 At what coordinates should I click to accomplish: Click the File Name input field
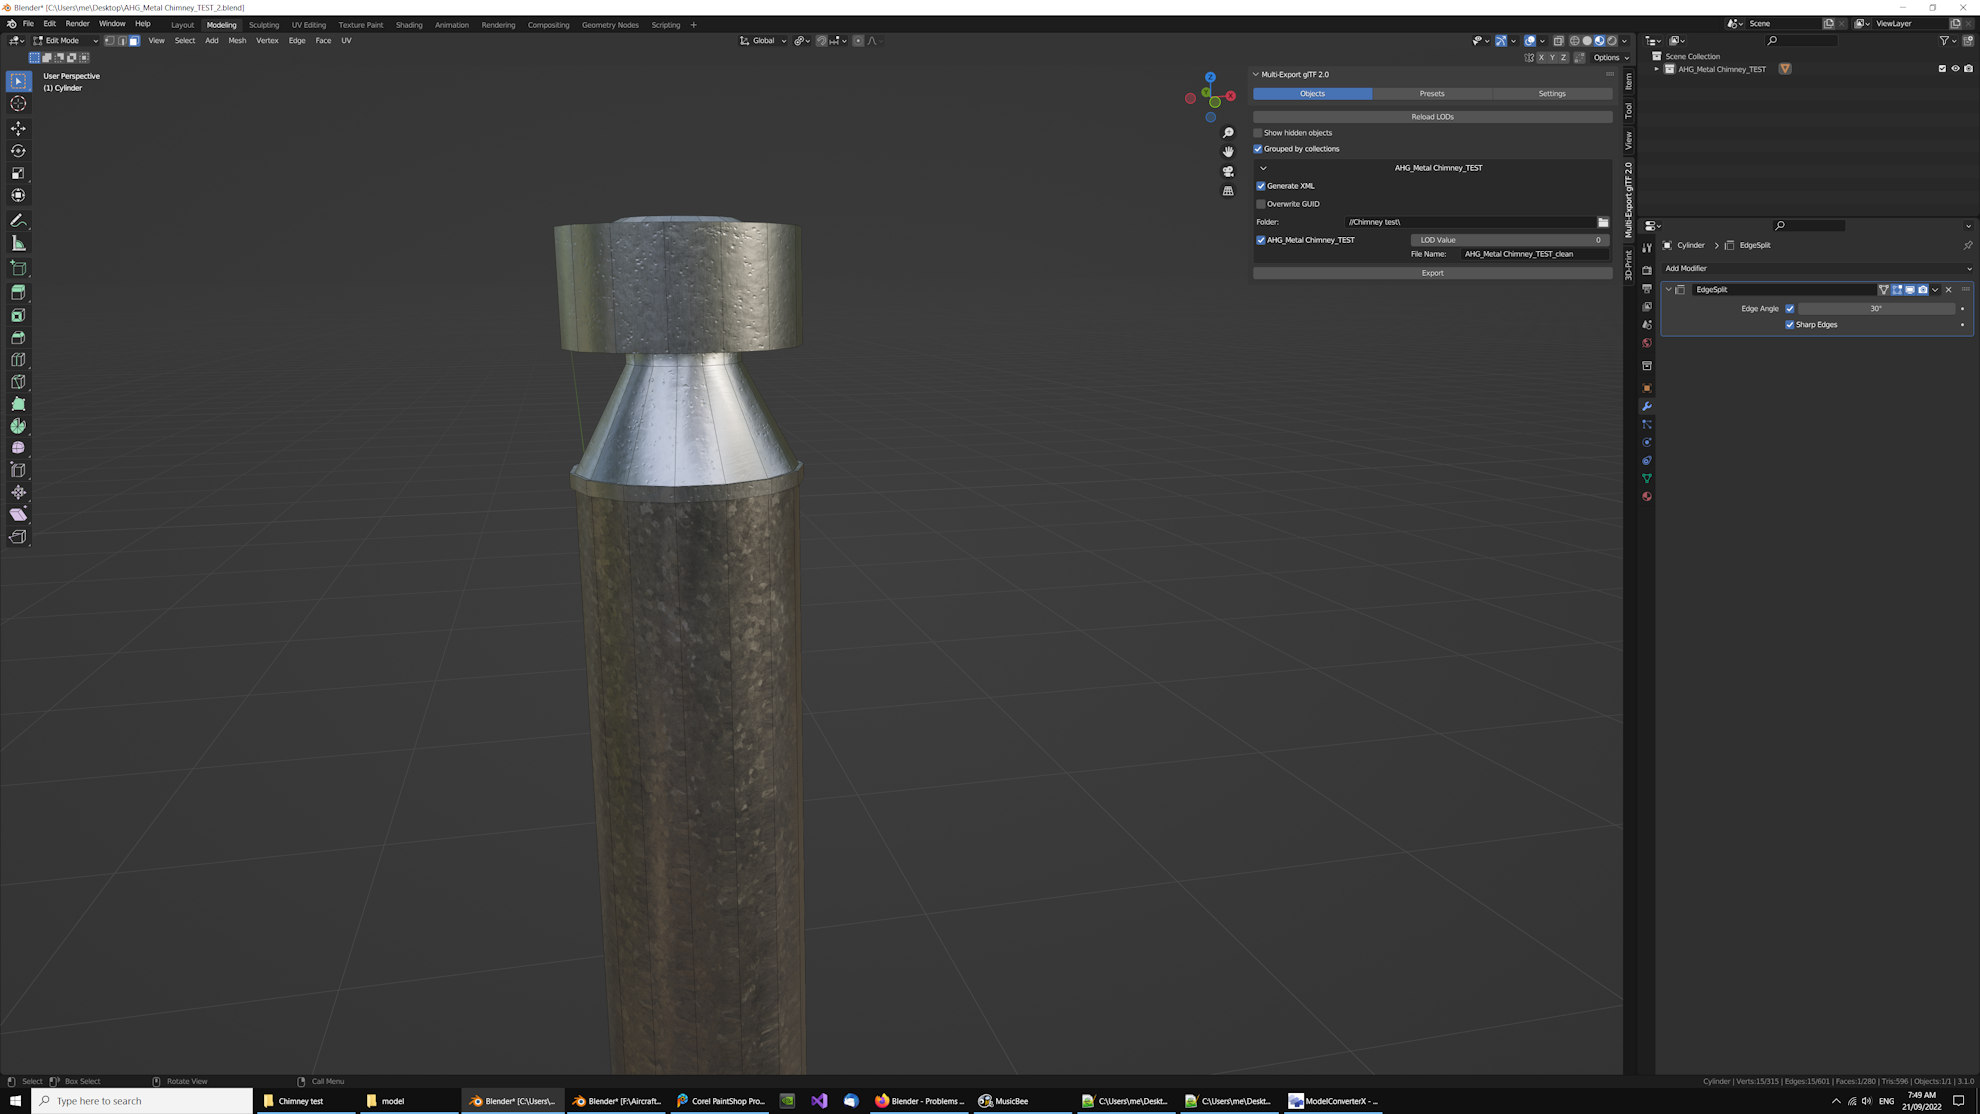1535,254
